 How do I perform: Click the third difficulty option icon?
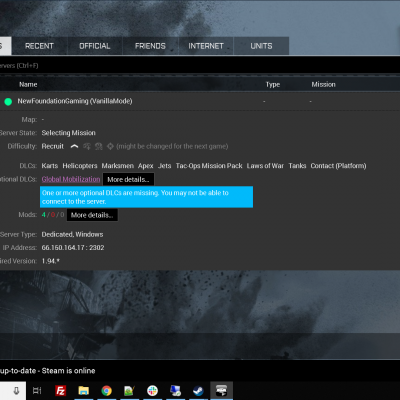point(99,146)
